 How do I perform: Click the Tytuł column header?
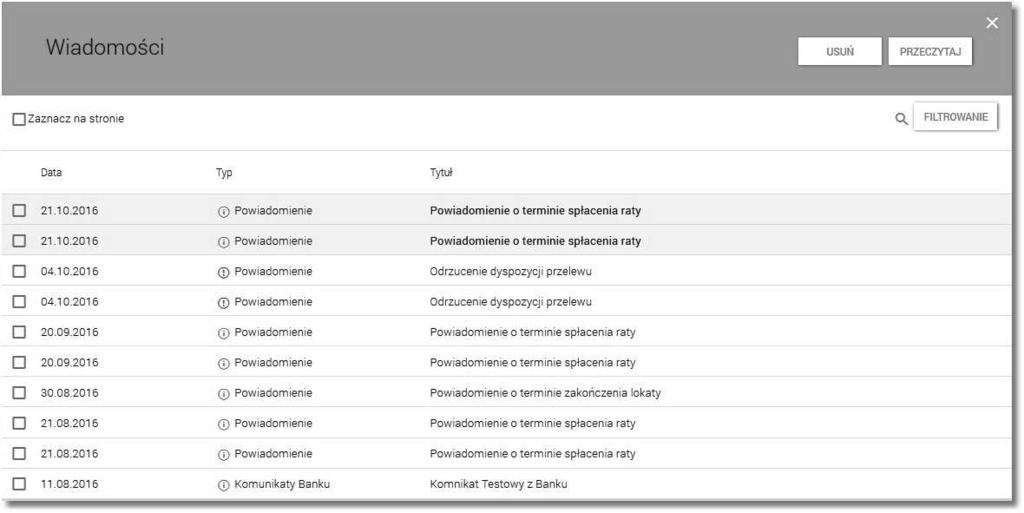coord(441,173)
